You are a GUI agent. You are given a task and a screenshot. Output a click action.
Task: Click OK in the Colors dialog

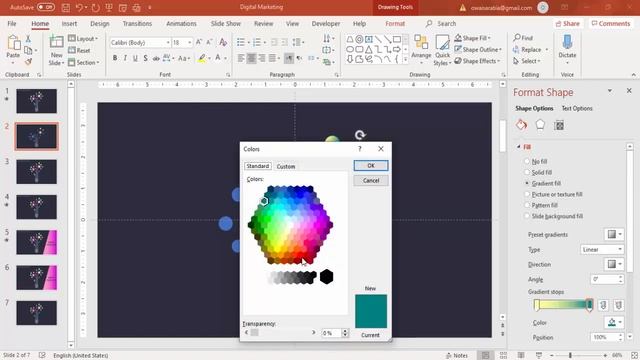[x=371, y=165]
